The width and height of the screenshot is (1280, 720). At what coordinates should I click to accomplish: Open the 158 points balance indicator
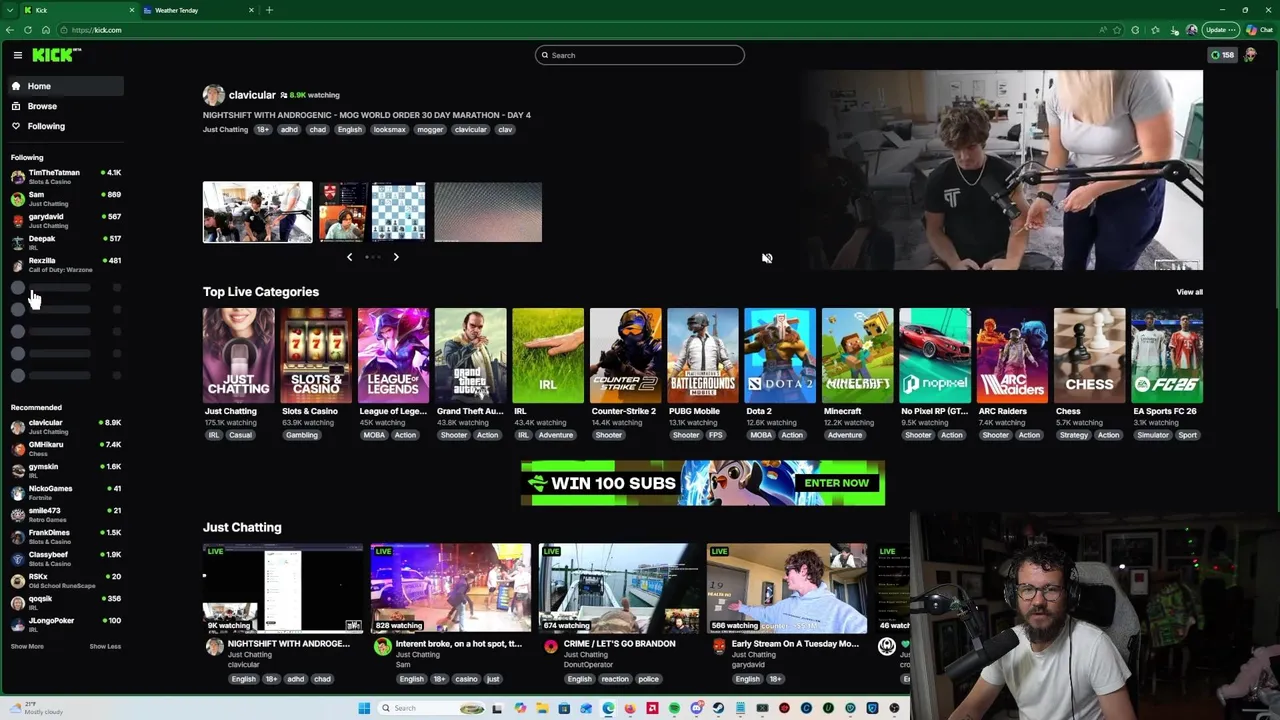tap(1222, 55)
